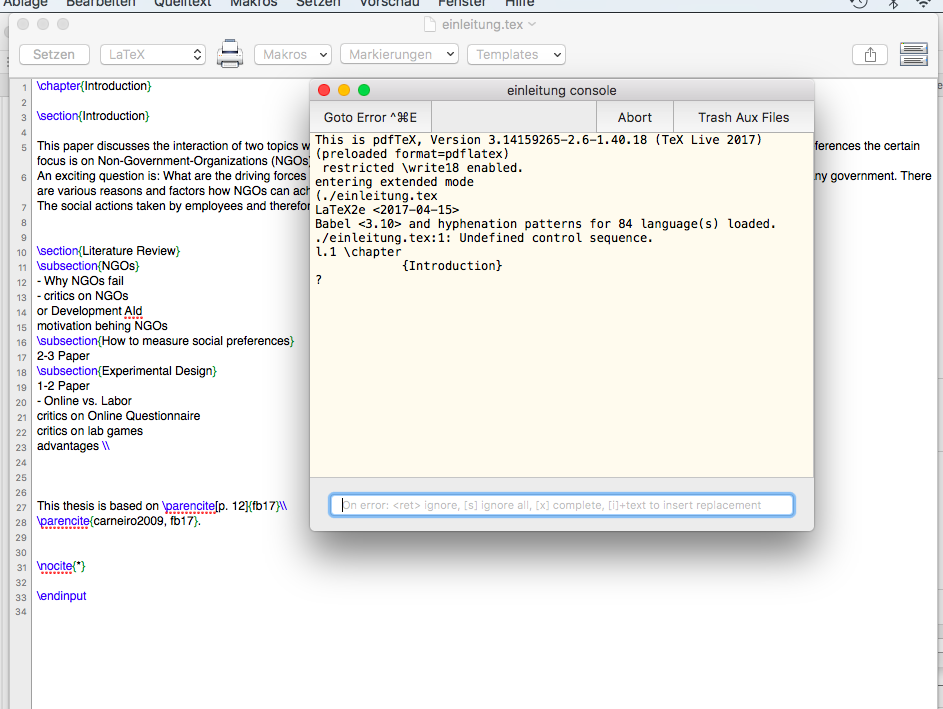This screenshot has height=709, width=943.
Task: Open the Ablage menu
Action: 25,3
